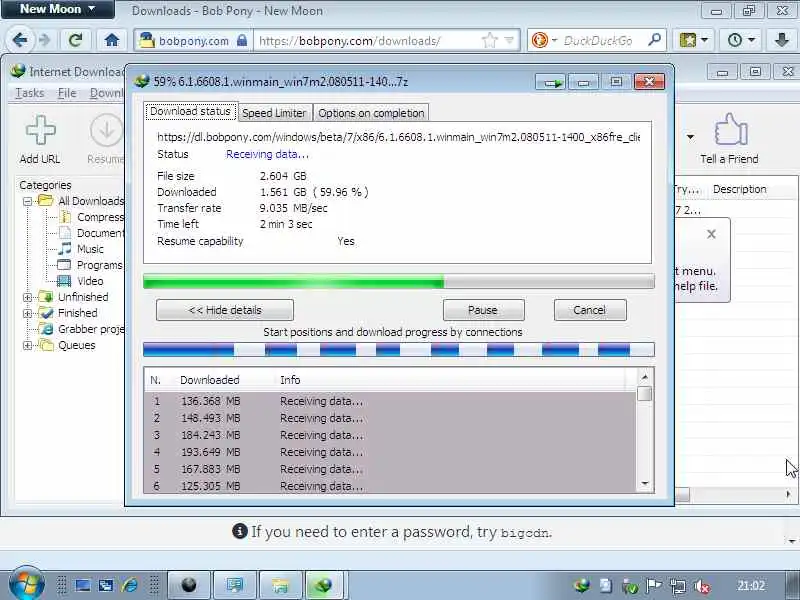Click the browser forward arrow
This screenshot has width=800, height=600.
tap(44, 40)
